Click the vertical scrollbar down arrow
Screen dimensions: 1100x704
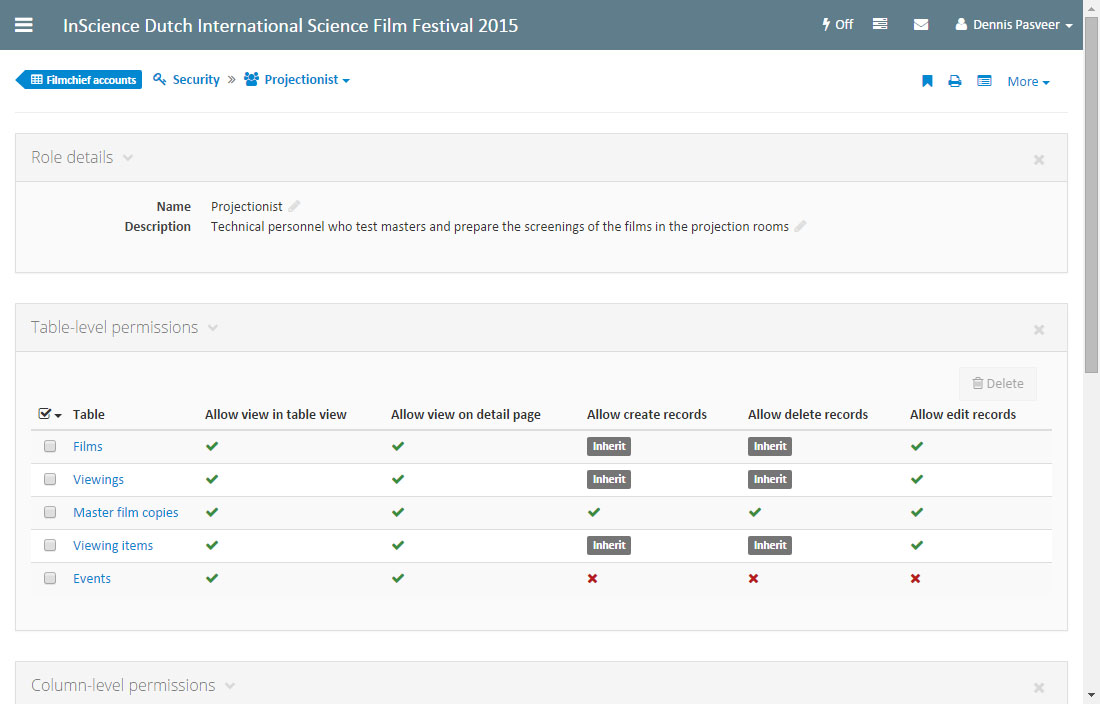click(x=1091, y=694)
